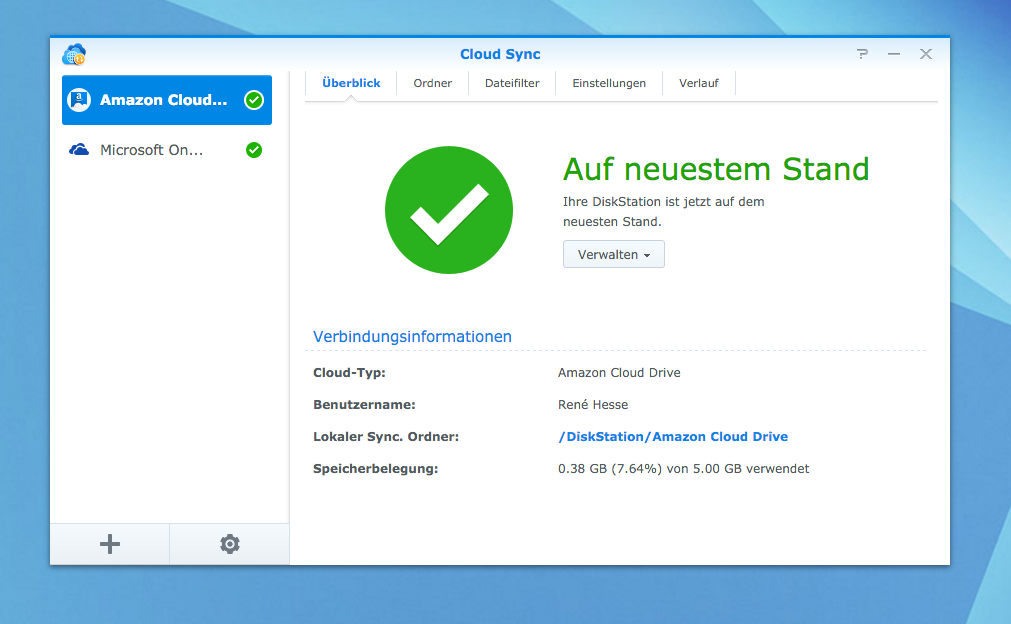Select the Amazon Cloud connection entry
Screen dimensions: 1011x624
[x=167, y=100]
